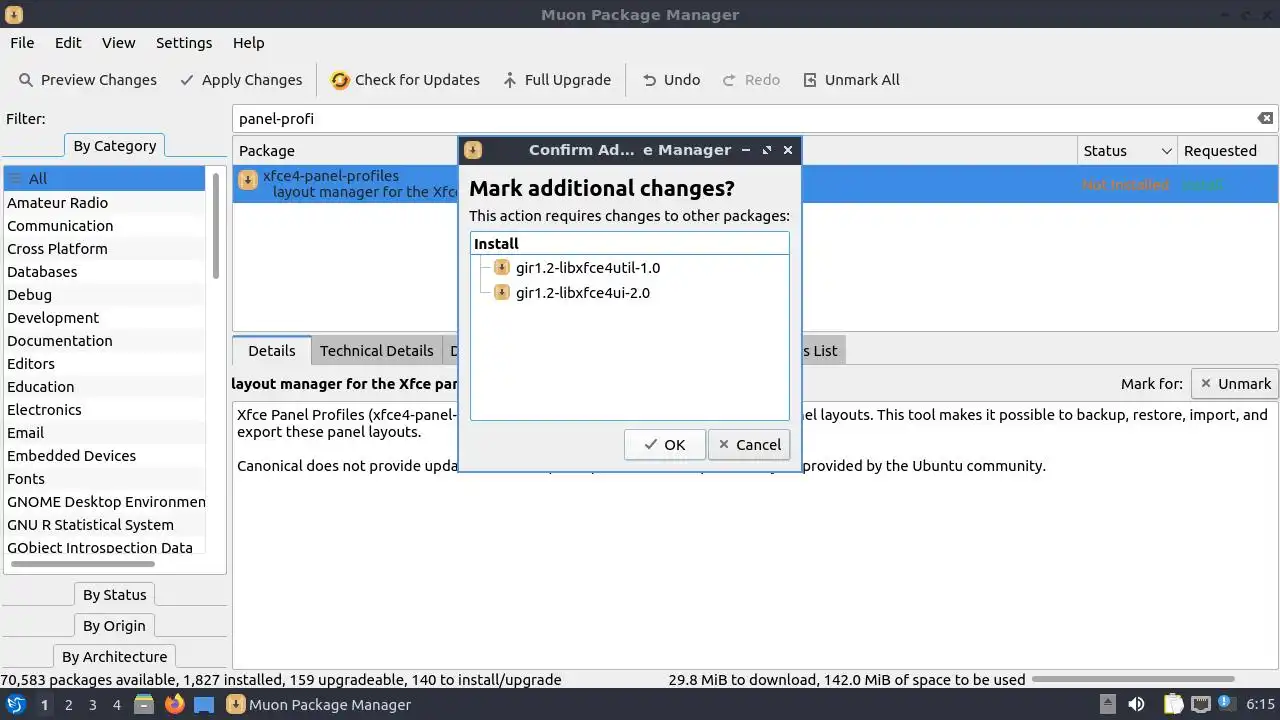The height and width of the screenshot is (720, 1280).
Task: Switch to the Details tab
Action: 271,351
